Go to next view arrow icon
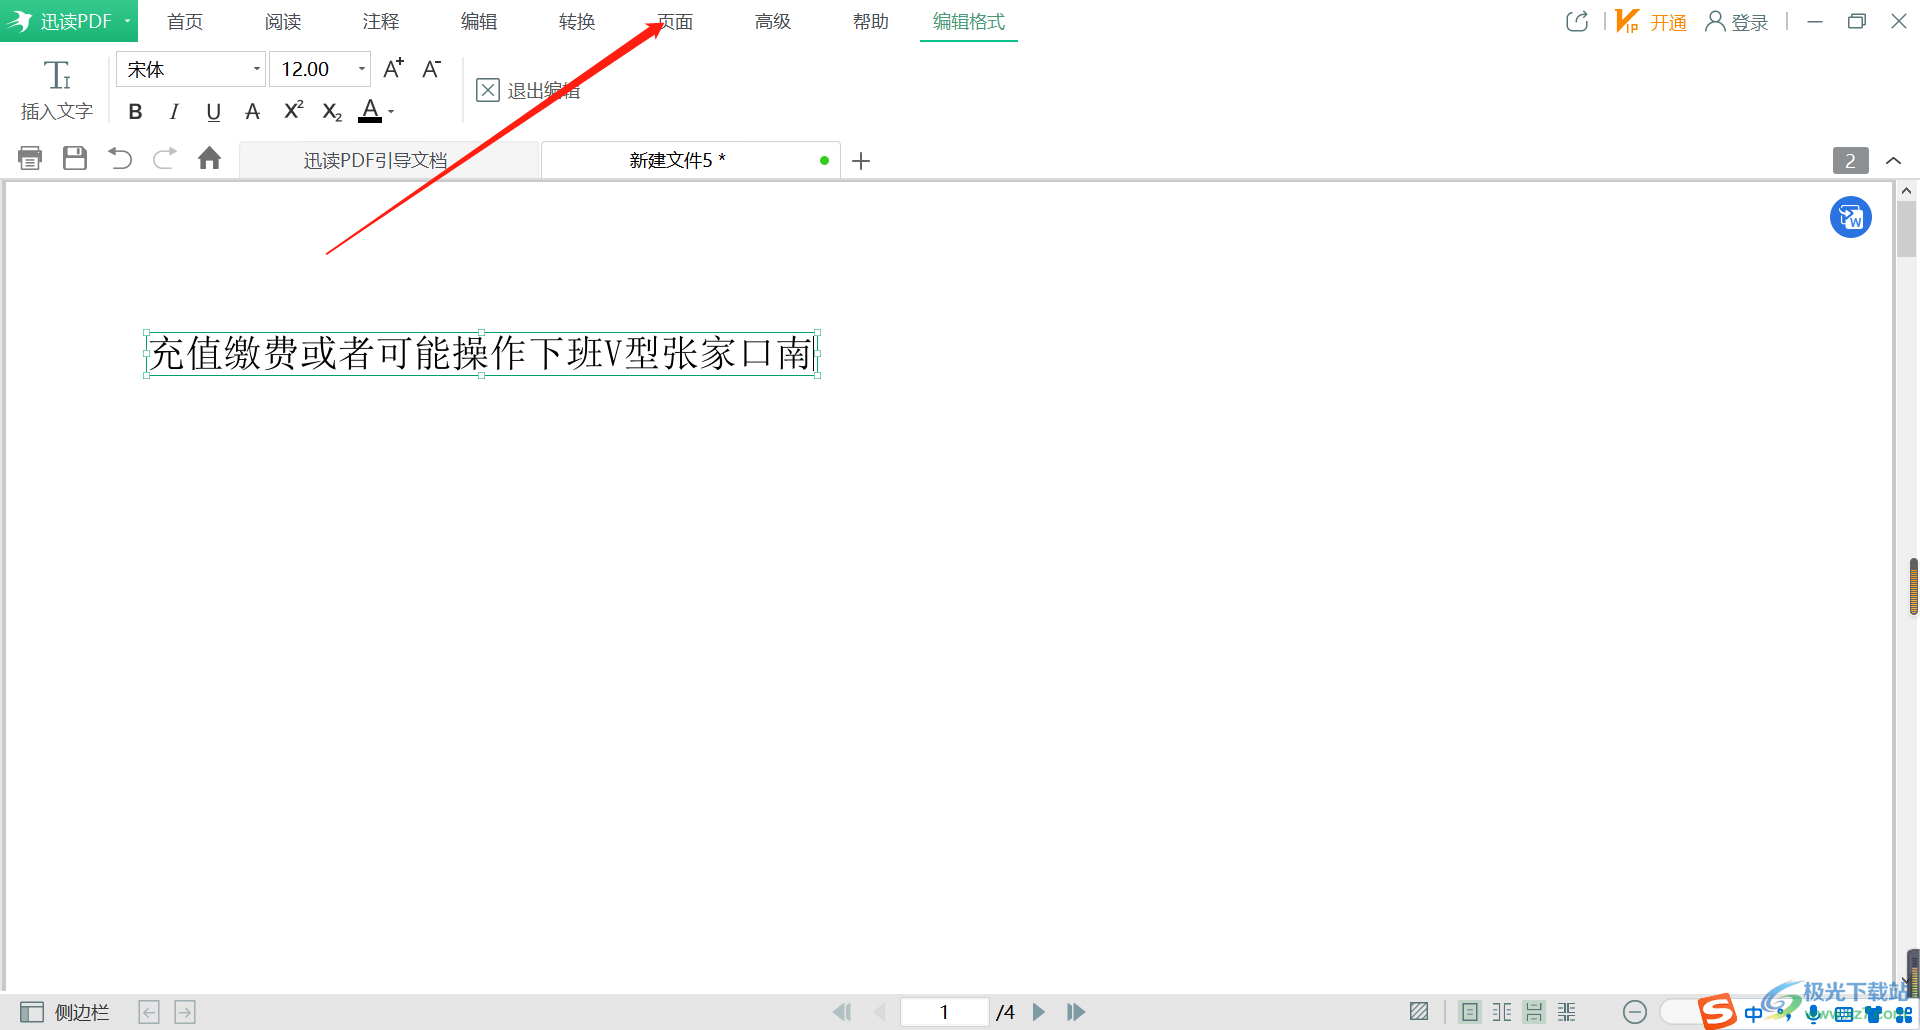This screenshot has width=1920, height=1030. 185,1012
